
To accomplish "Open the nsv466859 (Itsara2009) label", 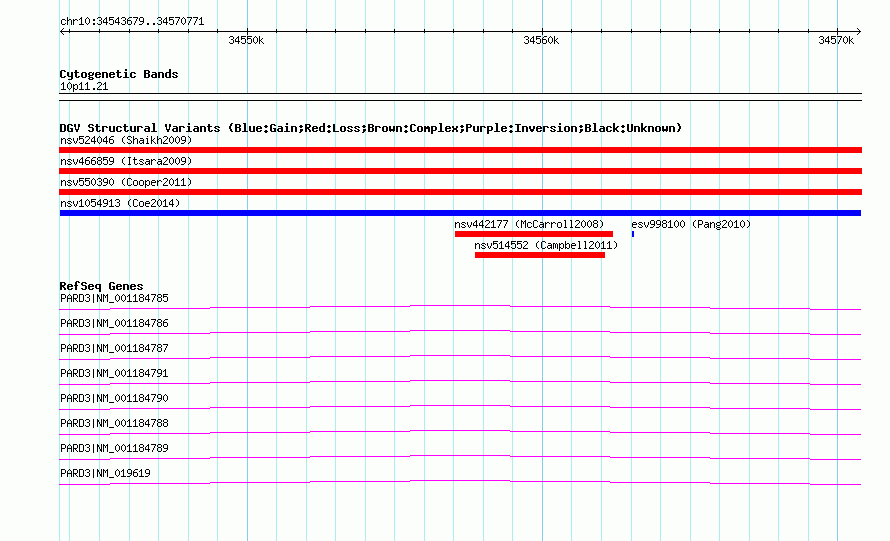I will pyautogui.click(x=126, y=161).
